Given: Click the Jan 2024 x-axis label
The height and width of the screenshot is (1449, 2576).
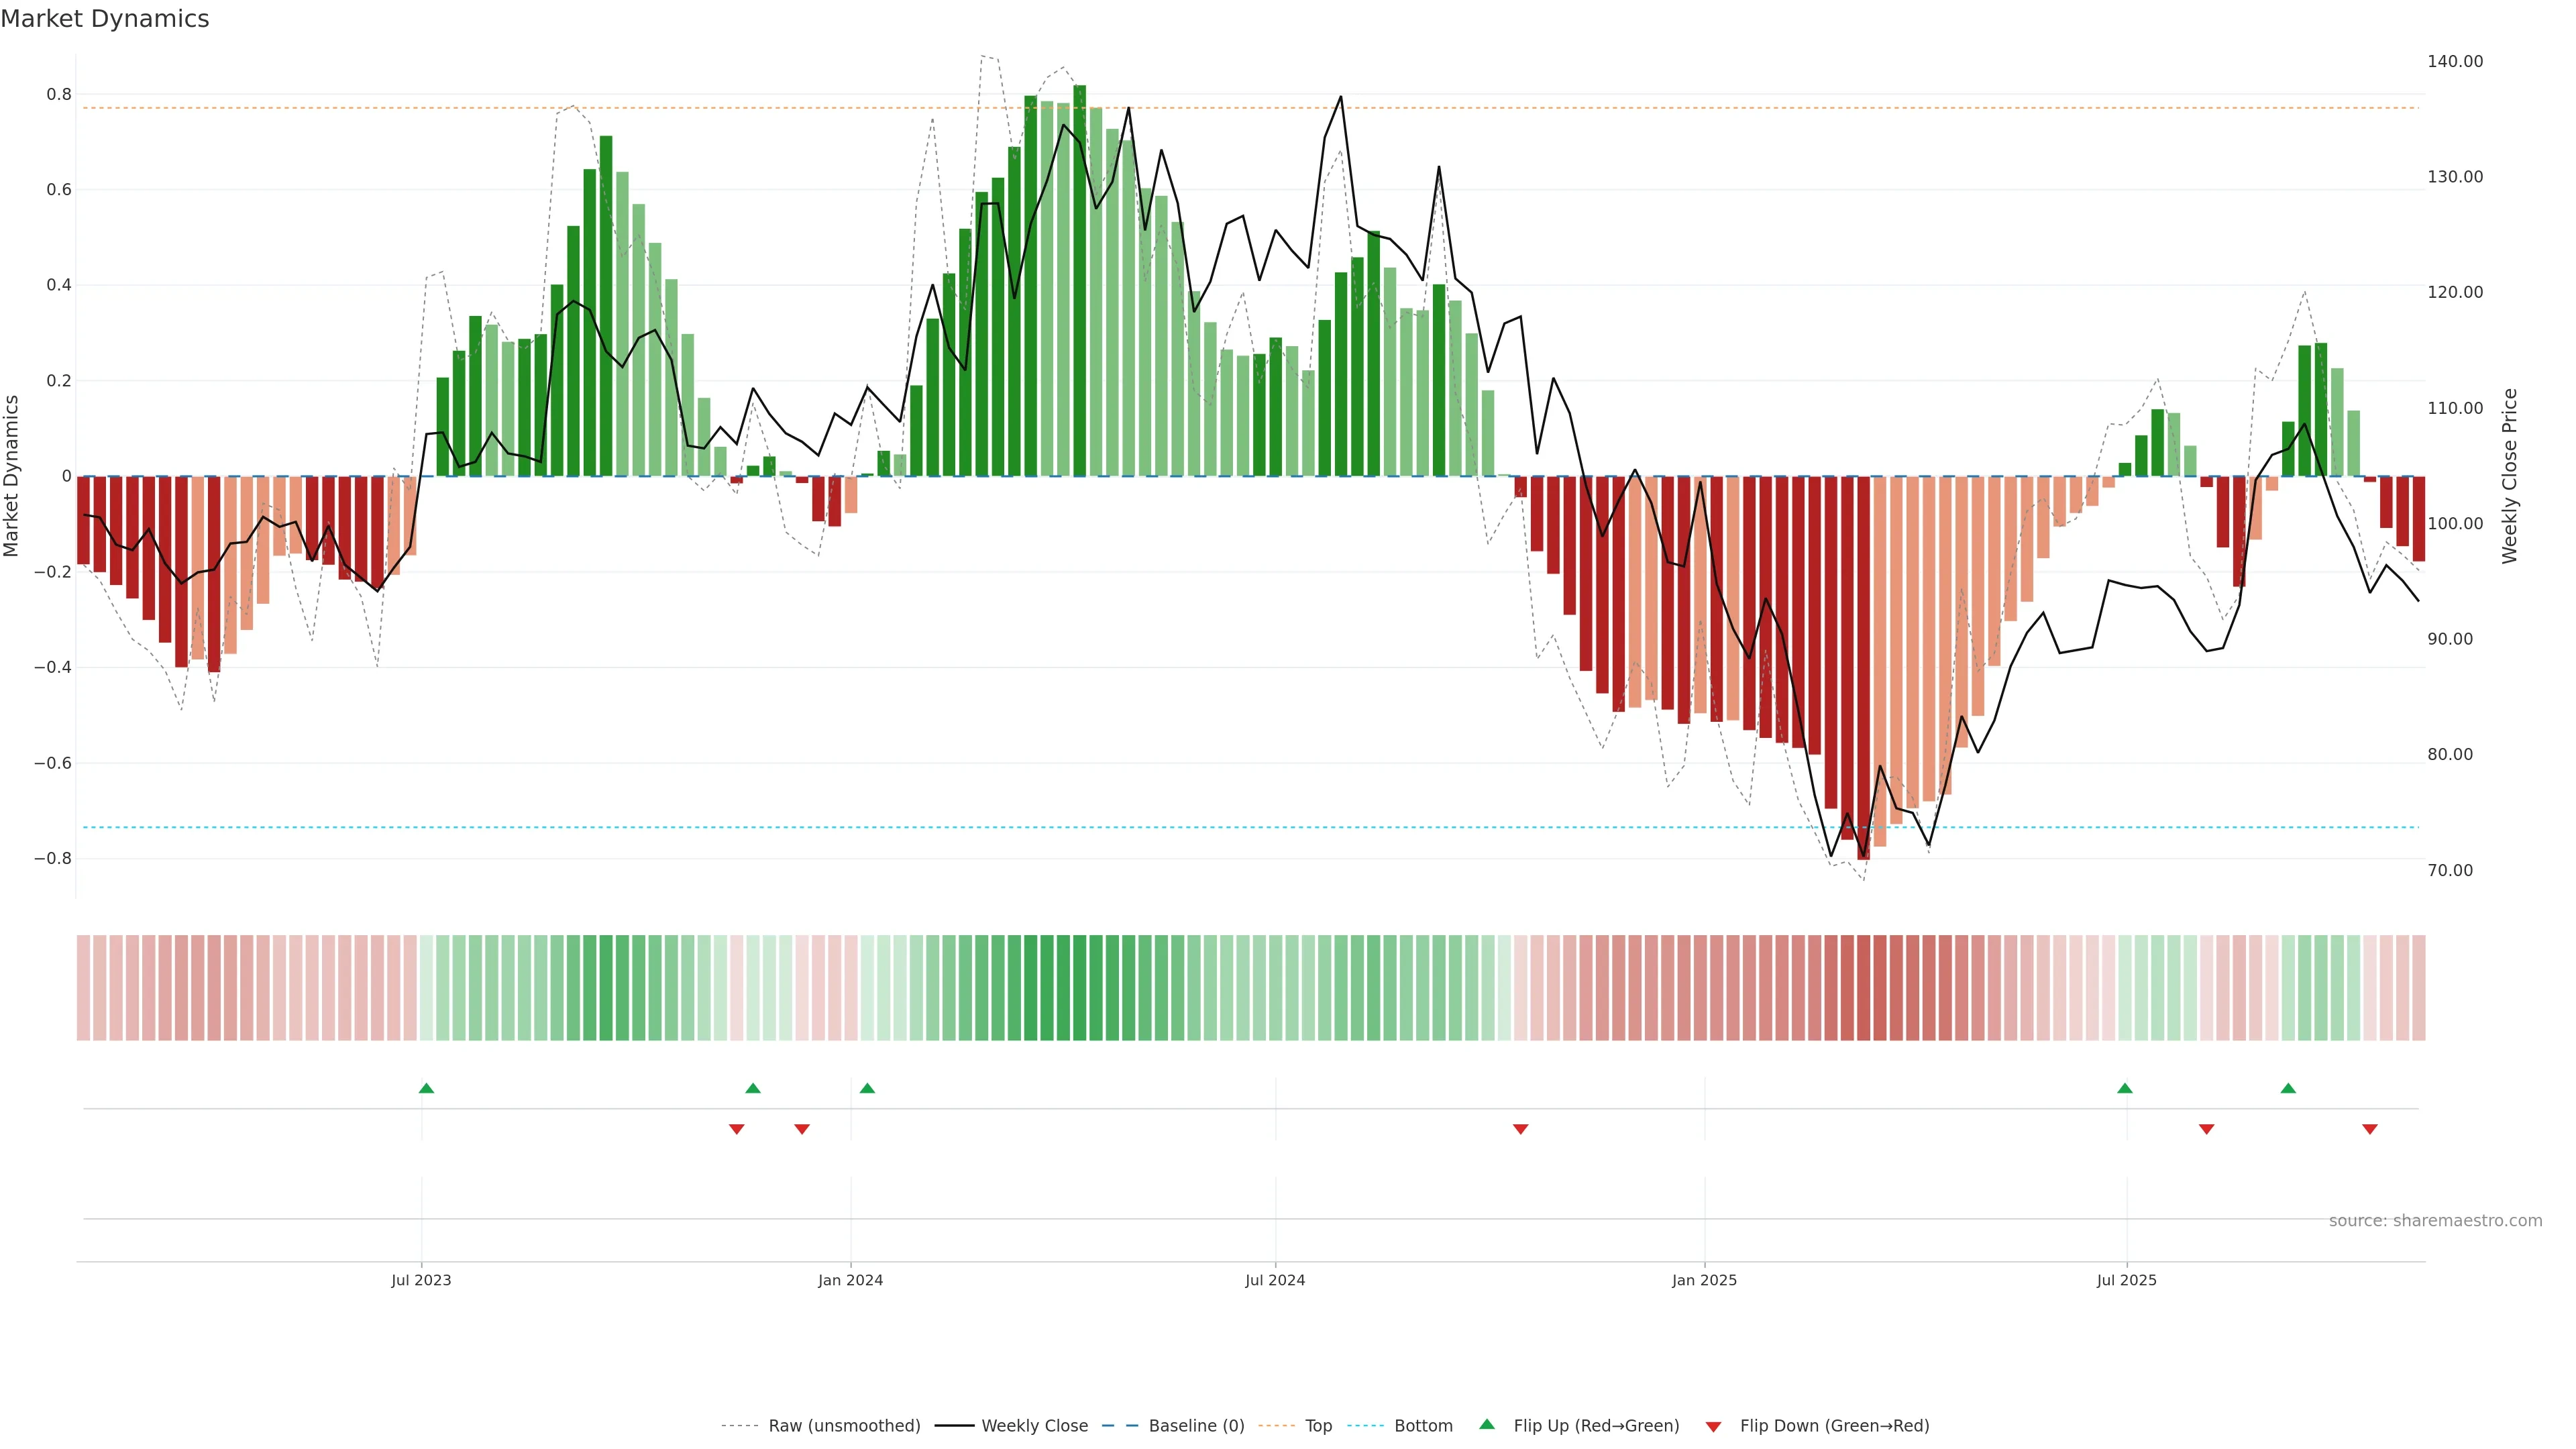Looking at the screenshot, I should (850, 1280).
